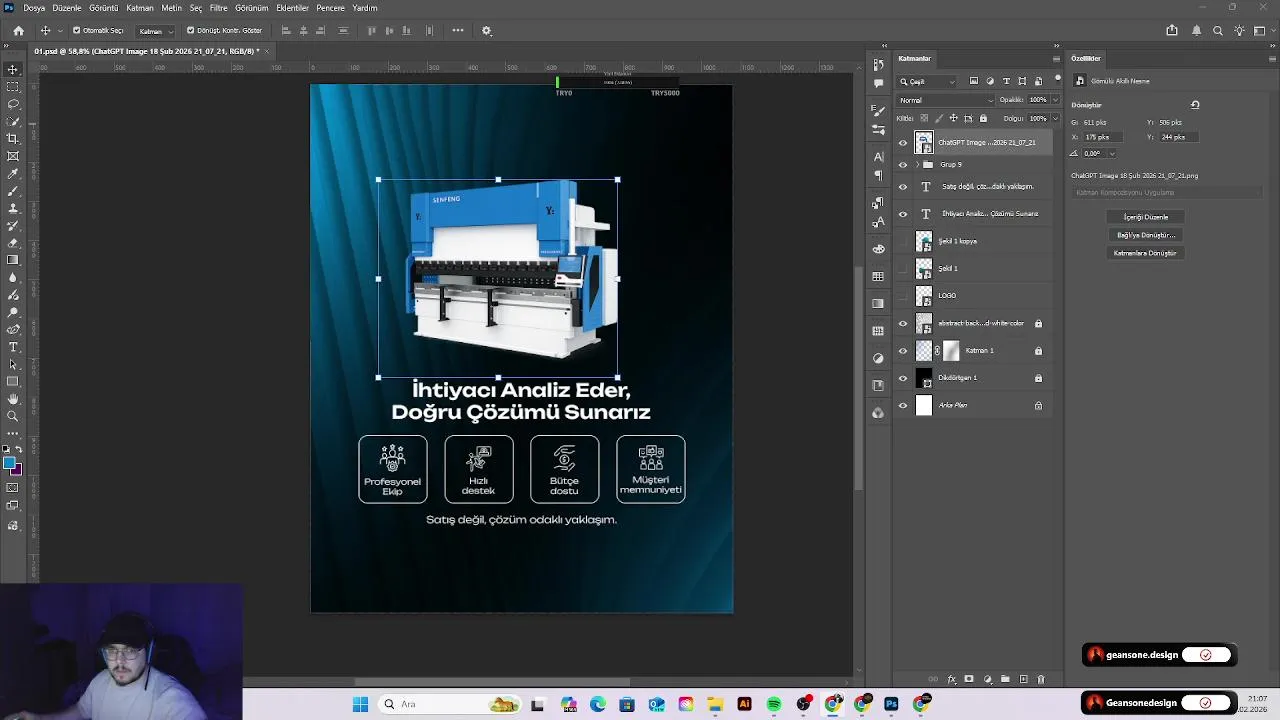1280x720 pixels.
Task: Click the blue foreground color swatch
Action: [10, 463]
